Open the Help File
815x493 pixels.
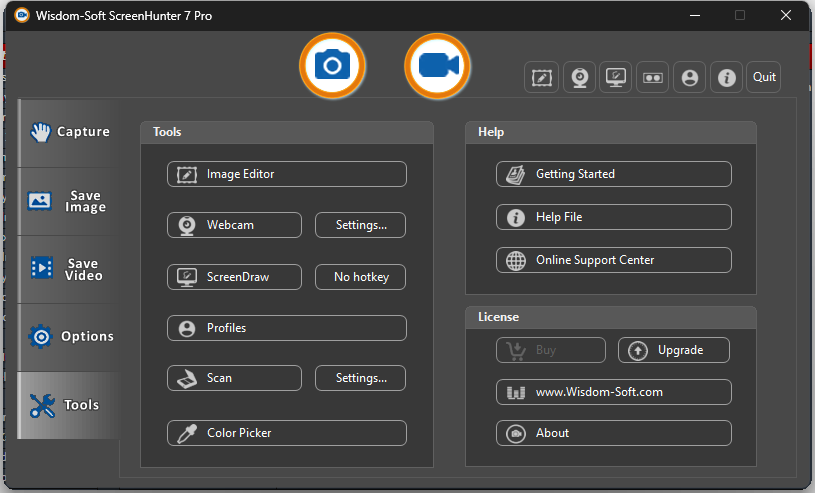[614, 217]
